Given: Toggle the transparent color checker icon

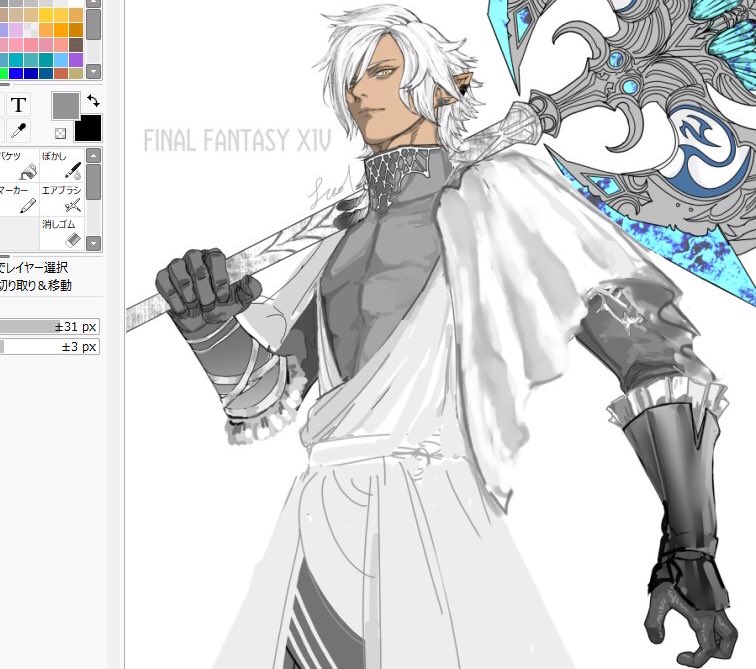Looking at the screenshot, I should [60, 134].
